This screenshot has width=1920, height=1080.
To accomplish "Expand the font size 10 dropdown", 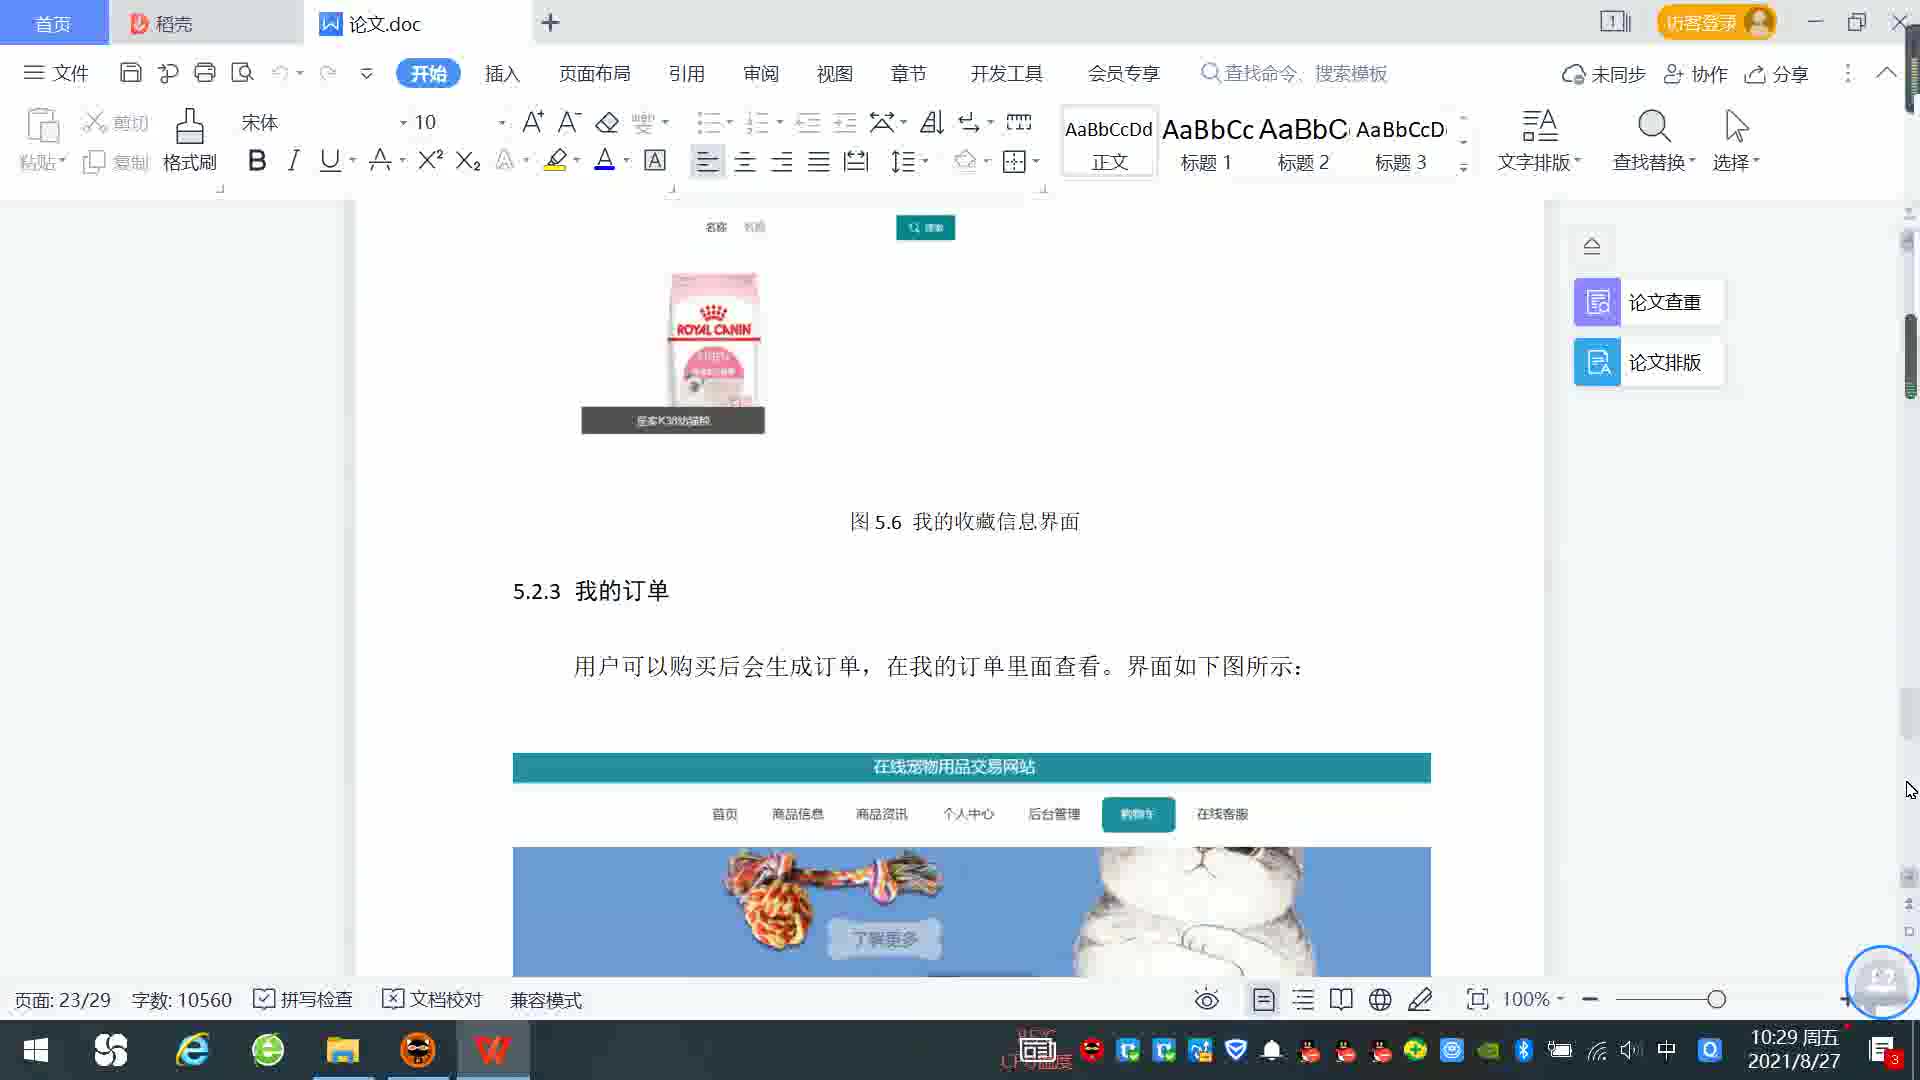I will pos(501,123).
